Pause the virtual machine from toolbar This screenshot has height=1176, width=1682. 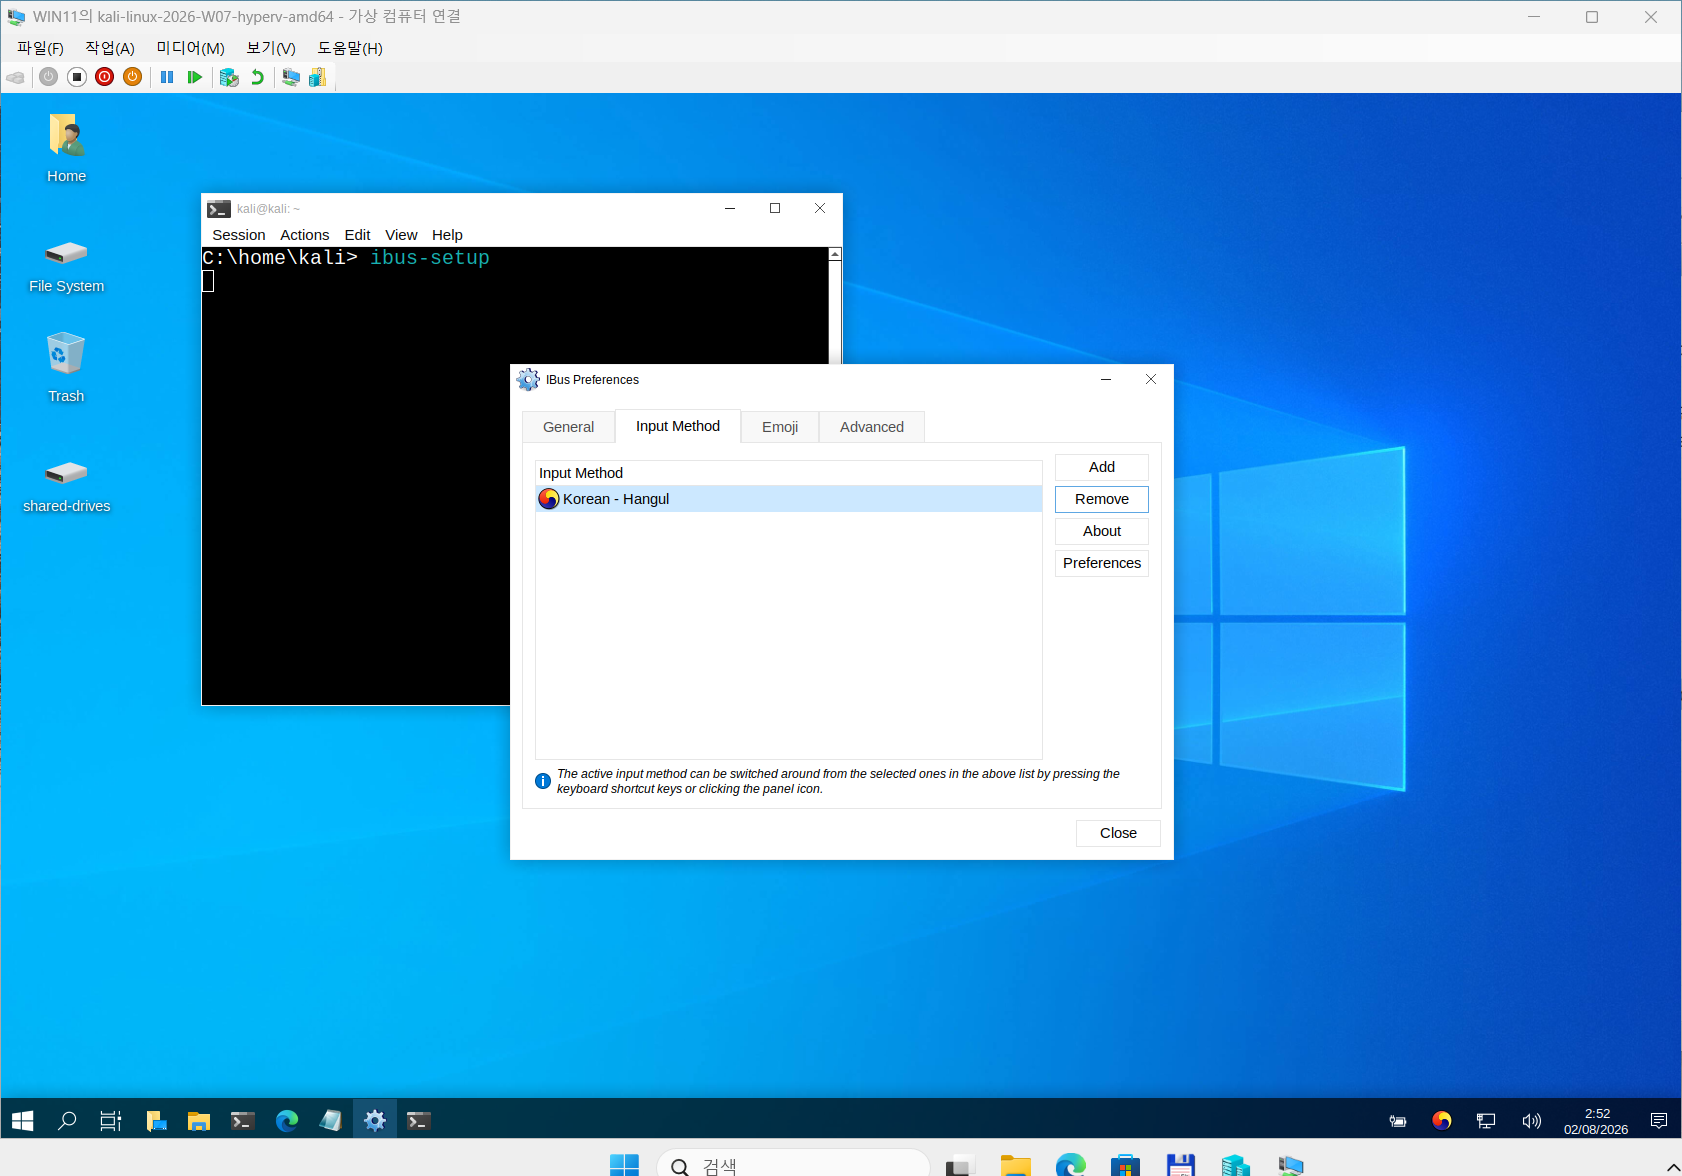(x=167, y=77)
